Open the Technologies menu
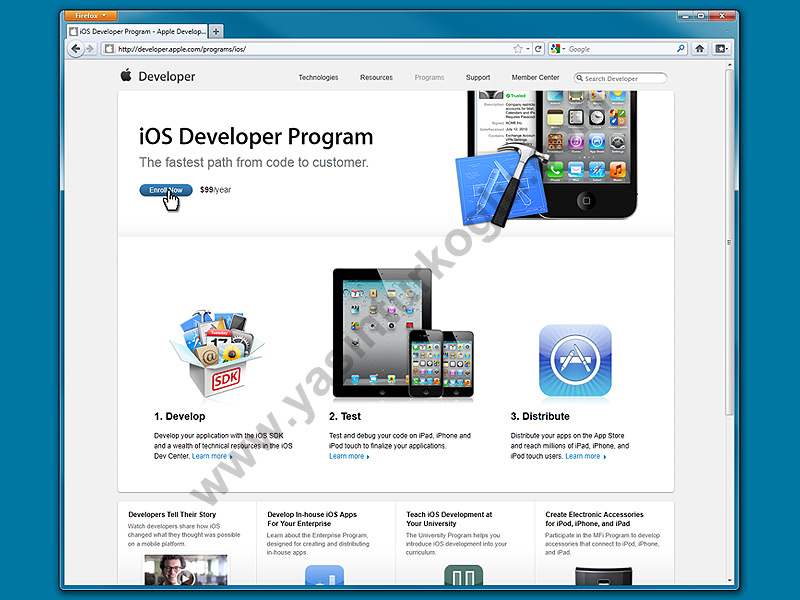The width and height of the screenshot is (800, 600). [x=318, y=78]
